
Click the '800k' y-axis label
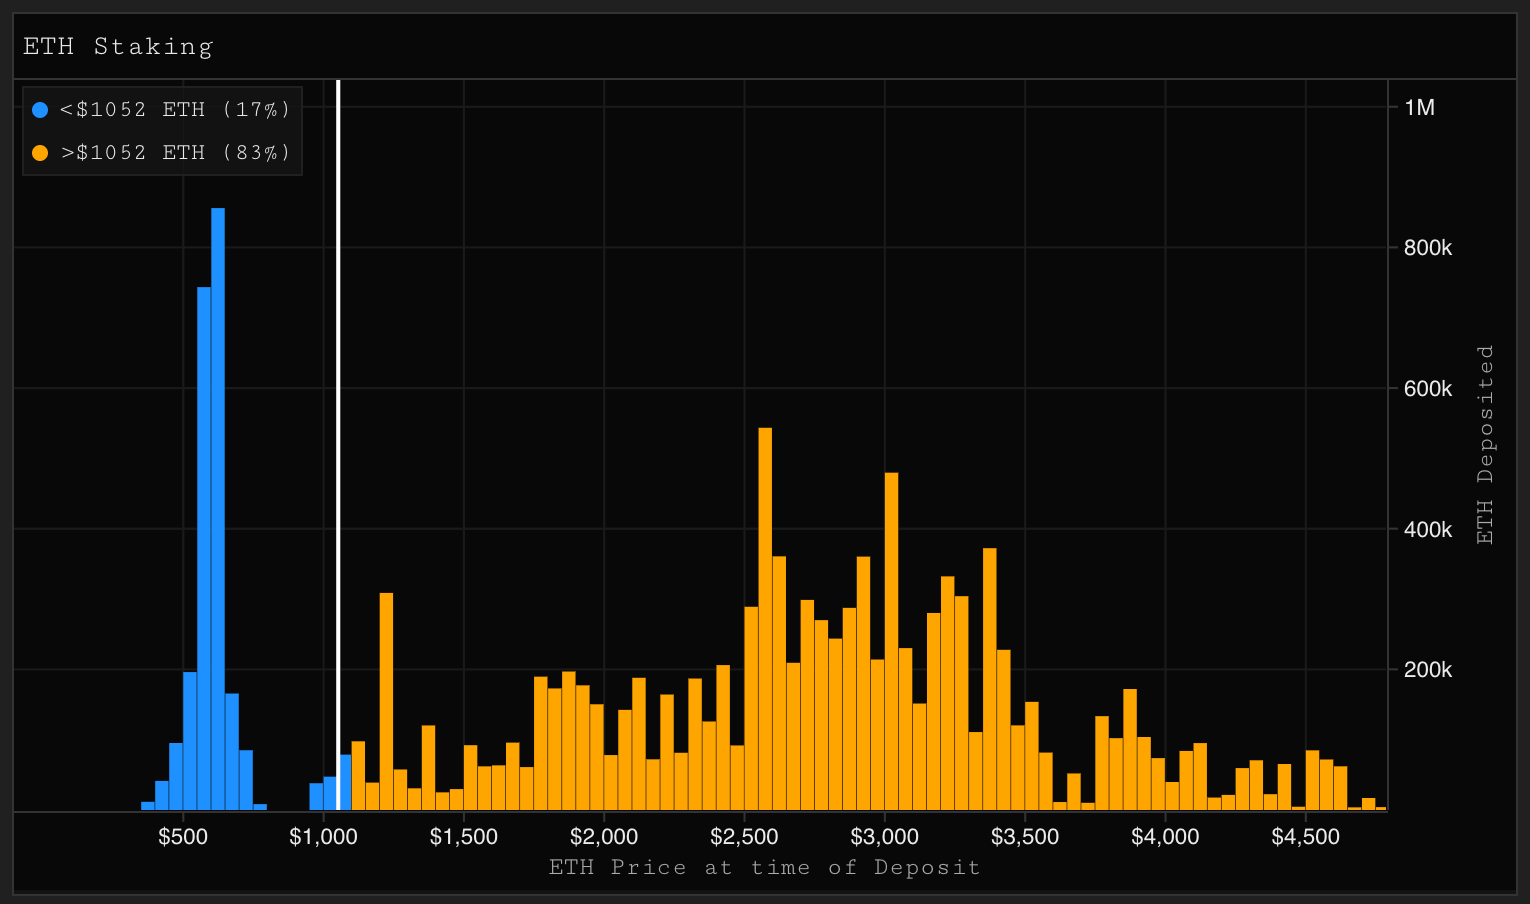point(1427,248)
